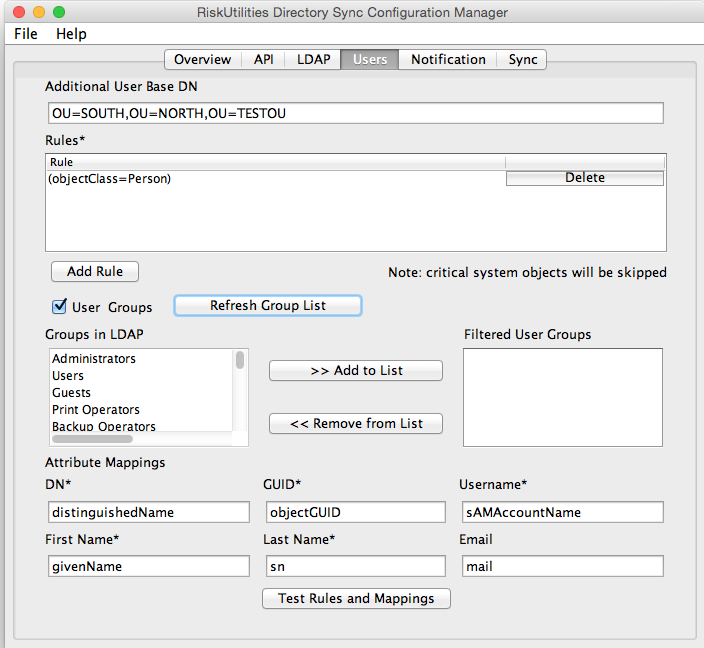Viewport: 704px width, 648px height.
Task: Select Administrators in Groups in LDAP
Action: pos(141,358)
